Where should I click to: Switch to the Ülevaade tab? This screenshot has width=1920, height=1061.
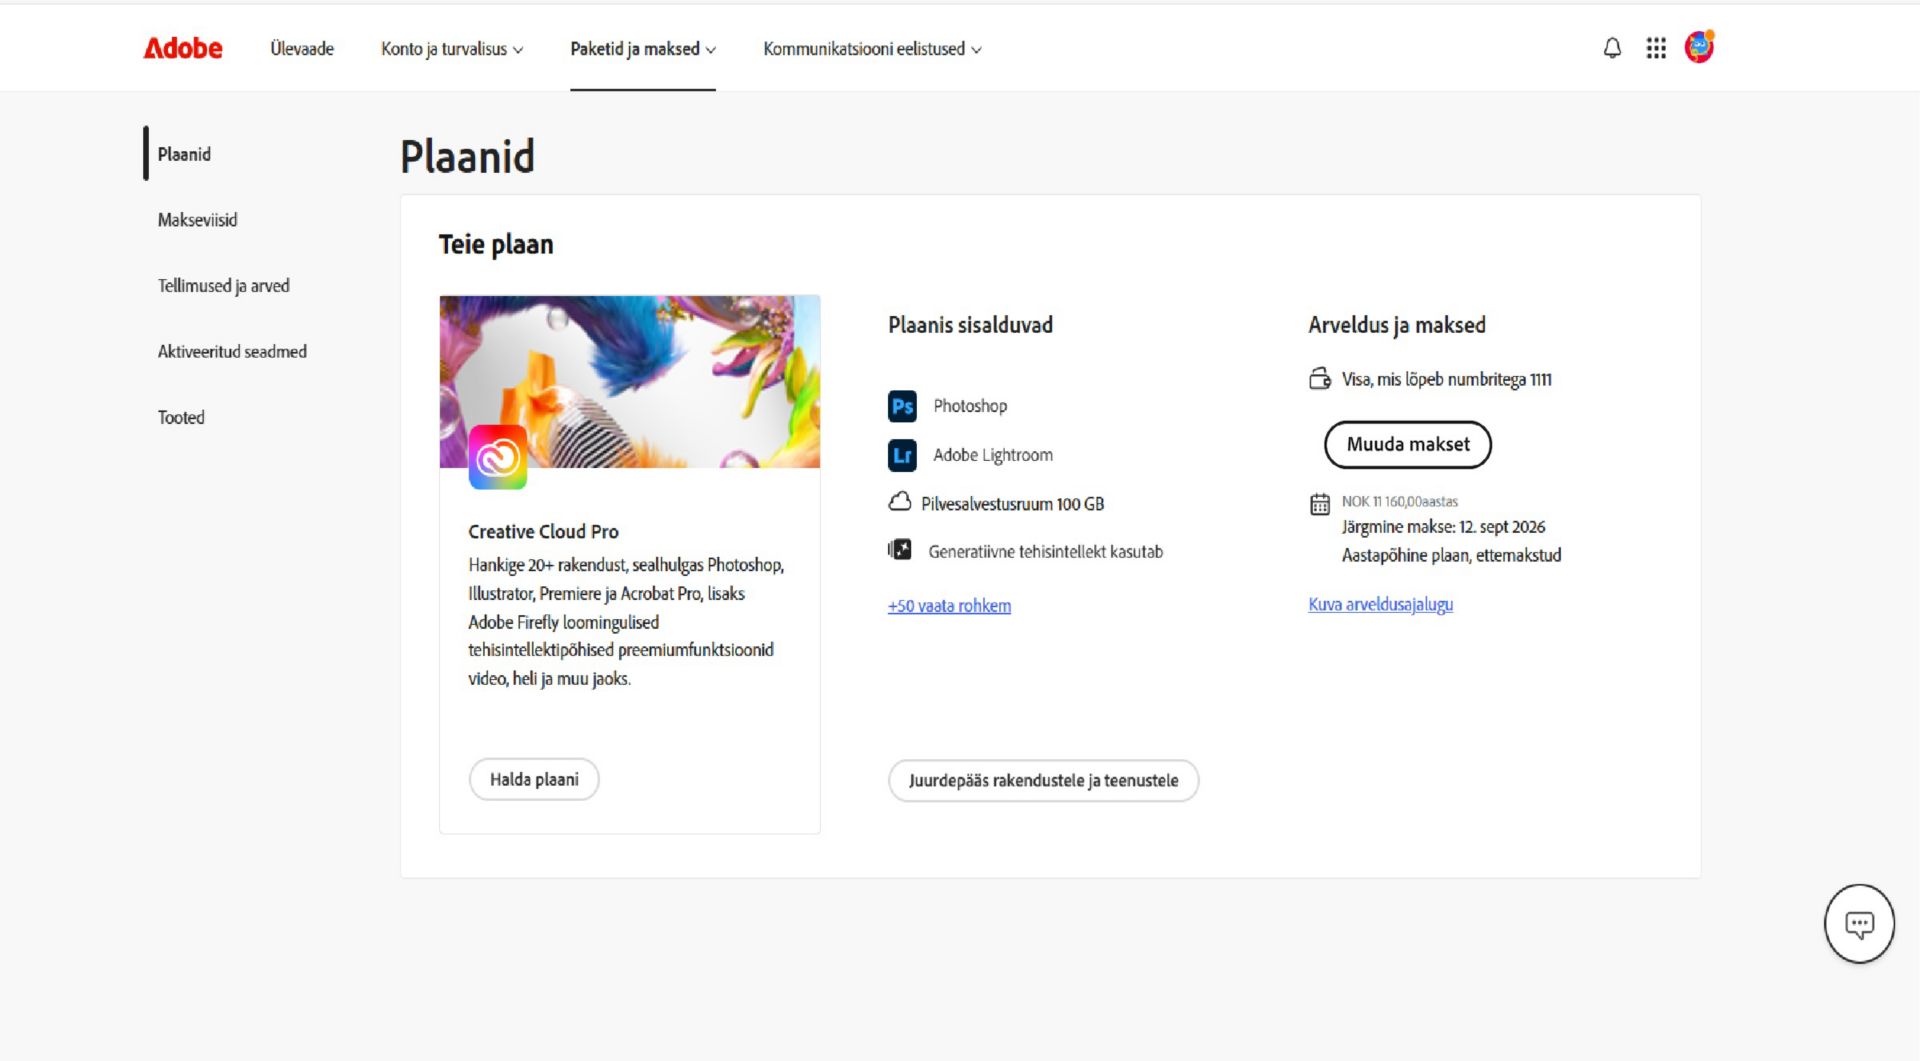300,48
